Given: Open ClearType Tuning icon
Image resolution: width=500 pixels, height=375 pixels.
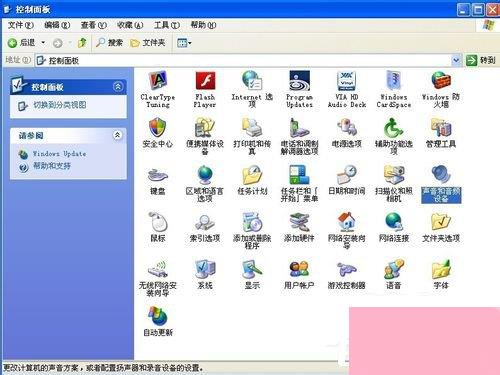Looking at the screenshot, I should pyautogui.click(x=158, y=81).
